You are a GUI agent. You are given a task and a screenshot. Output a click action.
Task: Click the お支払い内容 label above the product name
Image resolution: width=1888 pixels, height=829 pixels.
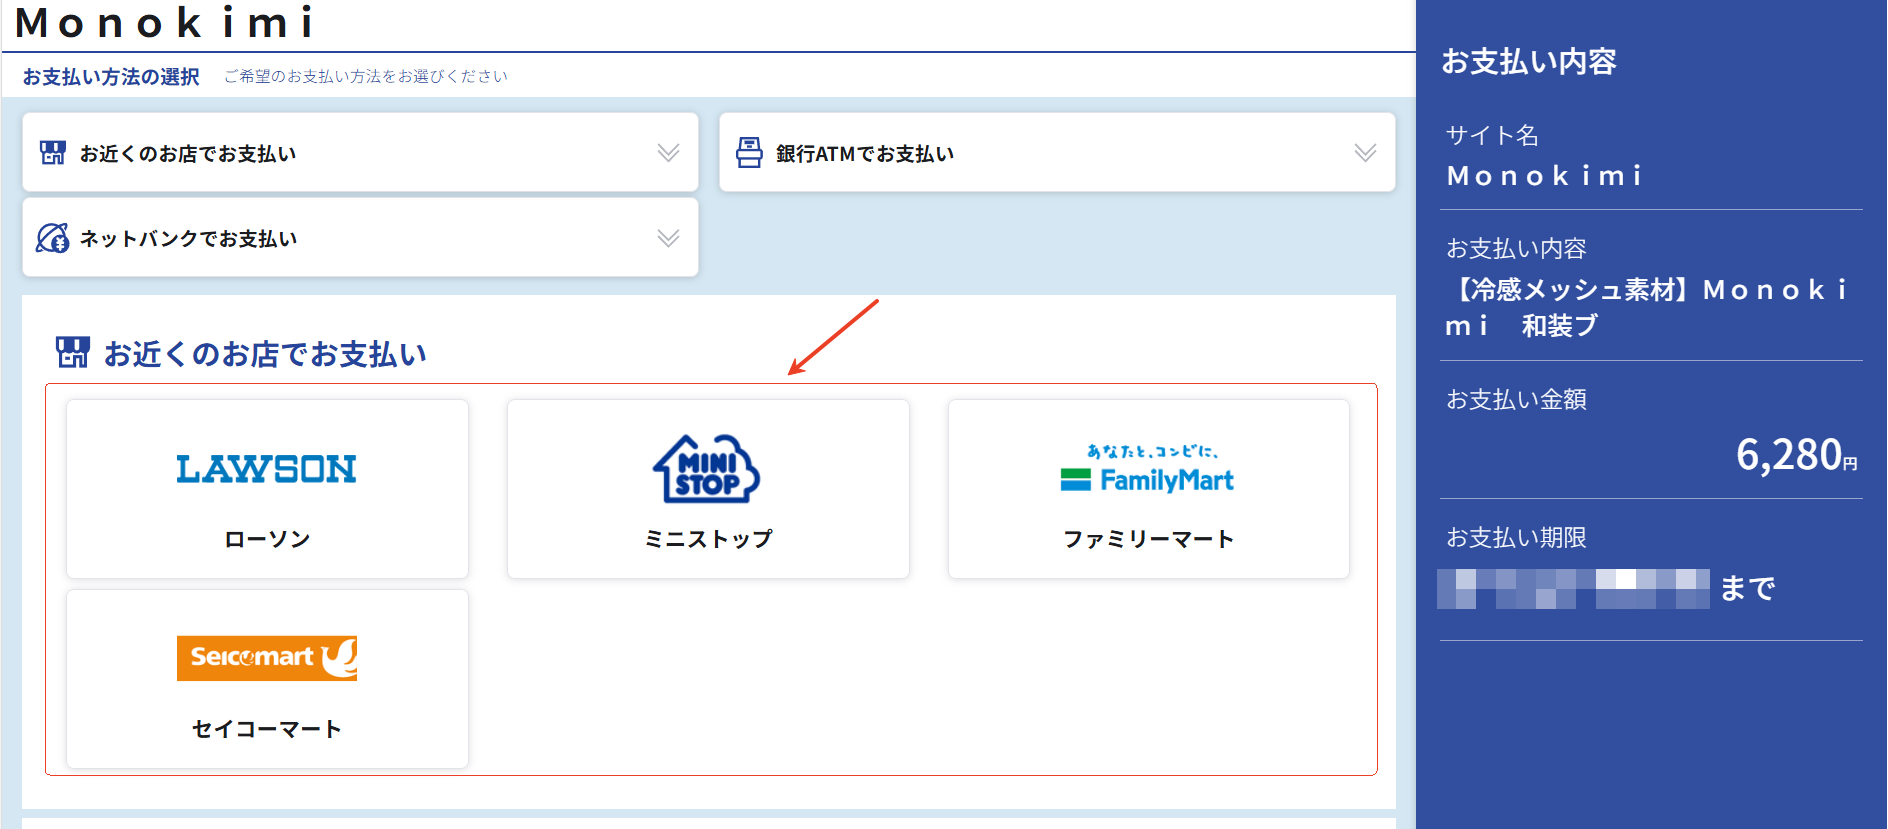pyautogui.click(x=1516, y=249)
